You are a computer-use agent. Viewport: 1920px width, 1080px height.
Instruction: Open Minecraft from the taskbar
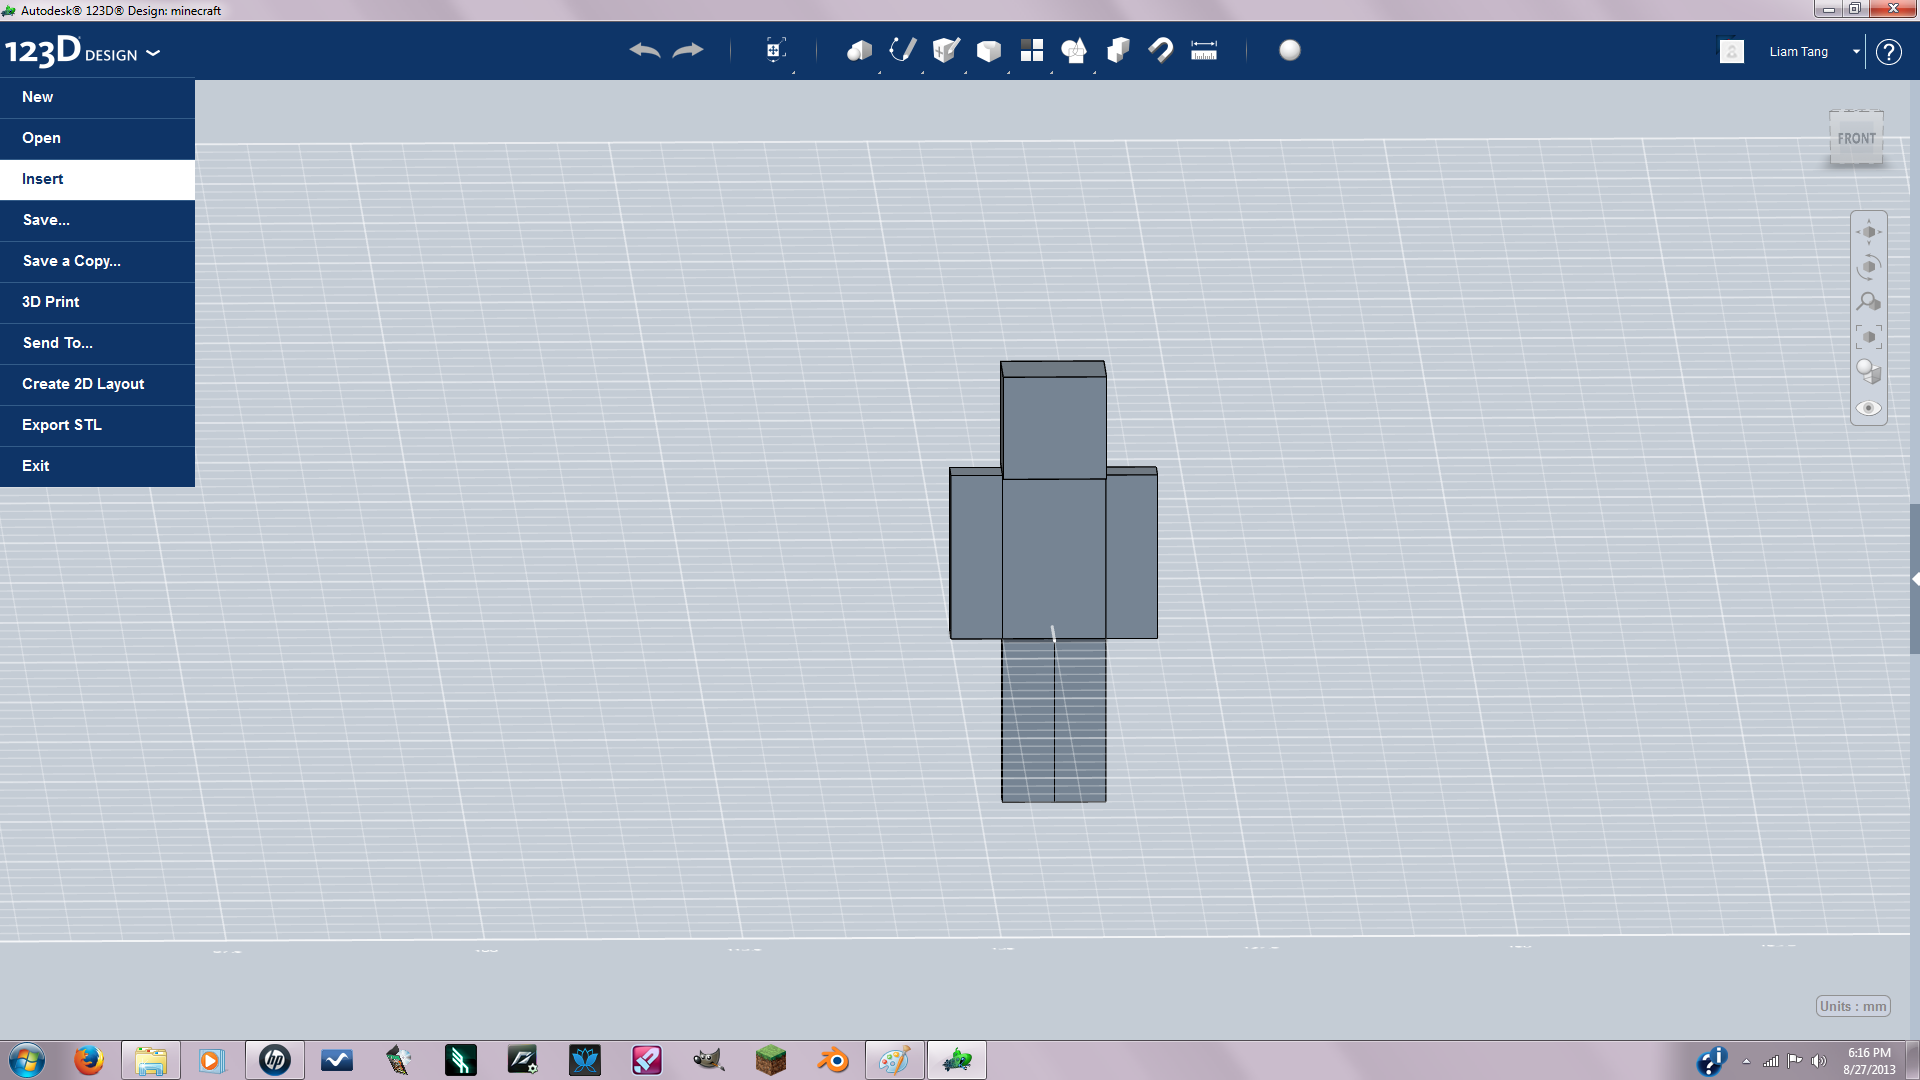(x=771, y=1060)
